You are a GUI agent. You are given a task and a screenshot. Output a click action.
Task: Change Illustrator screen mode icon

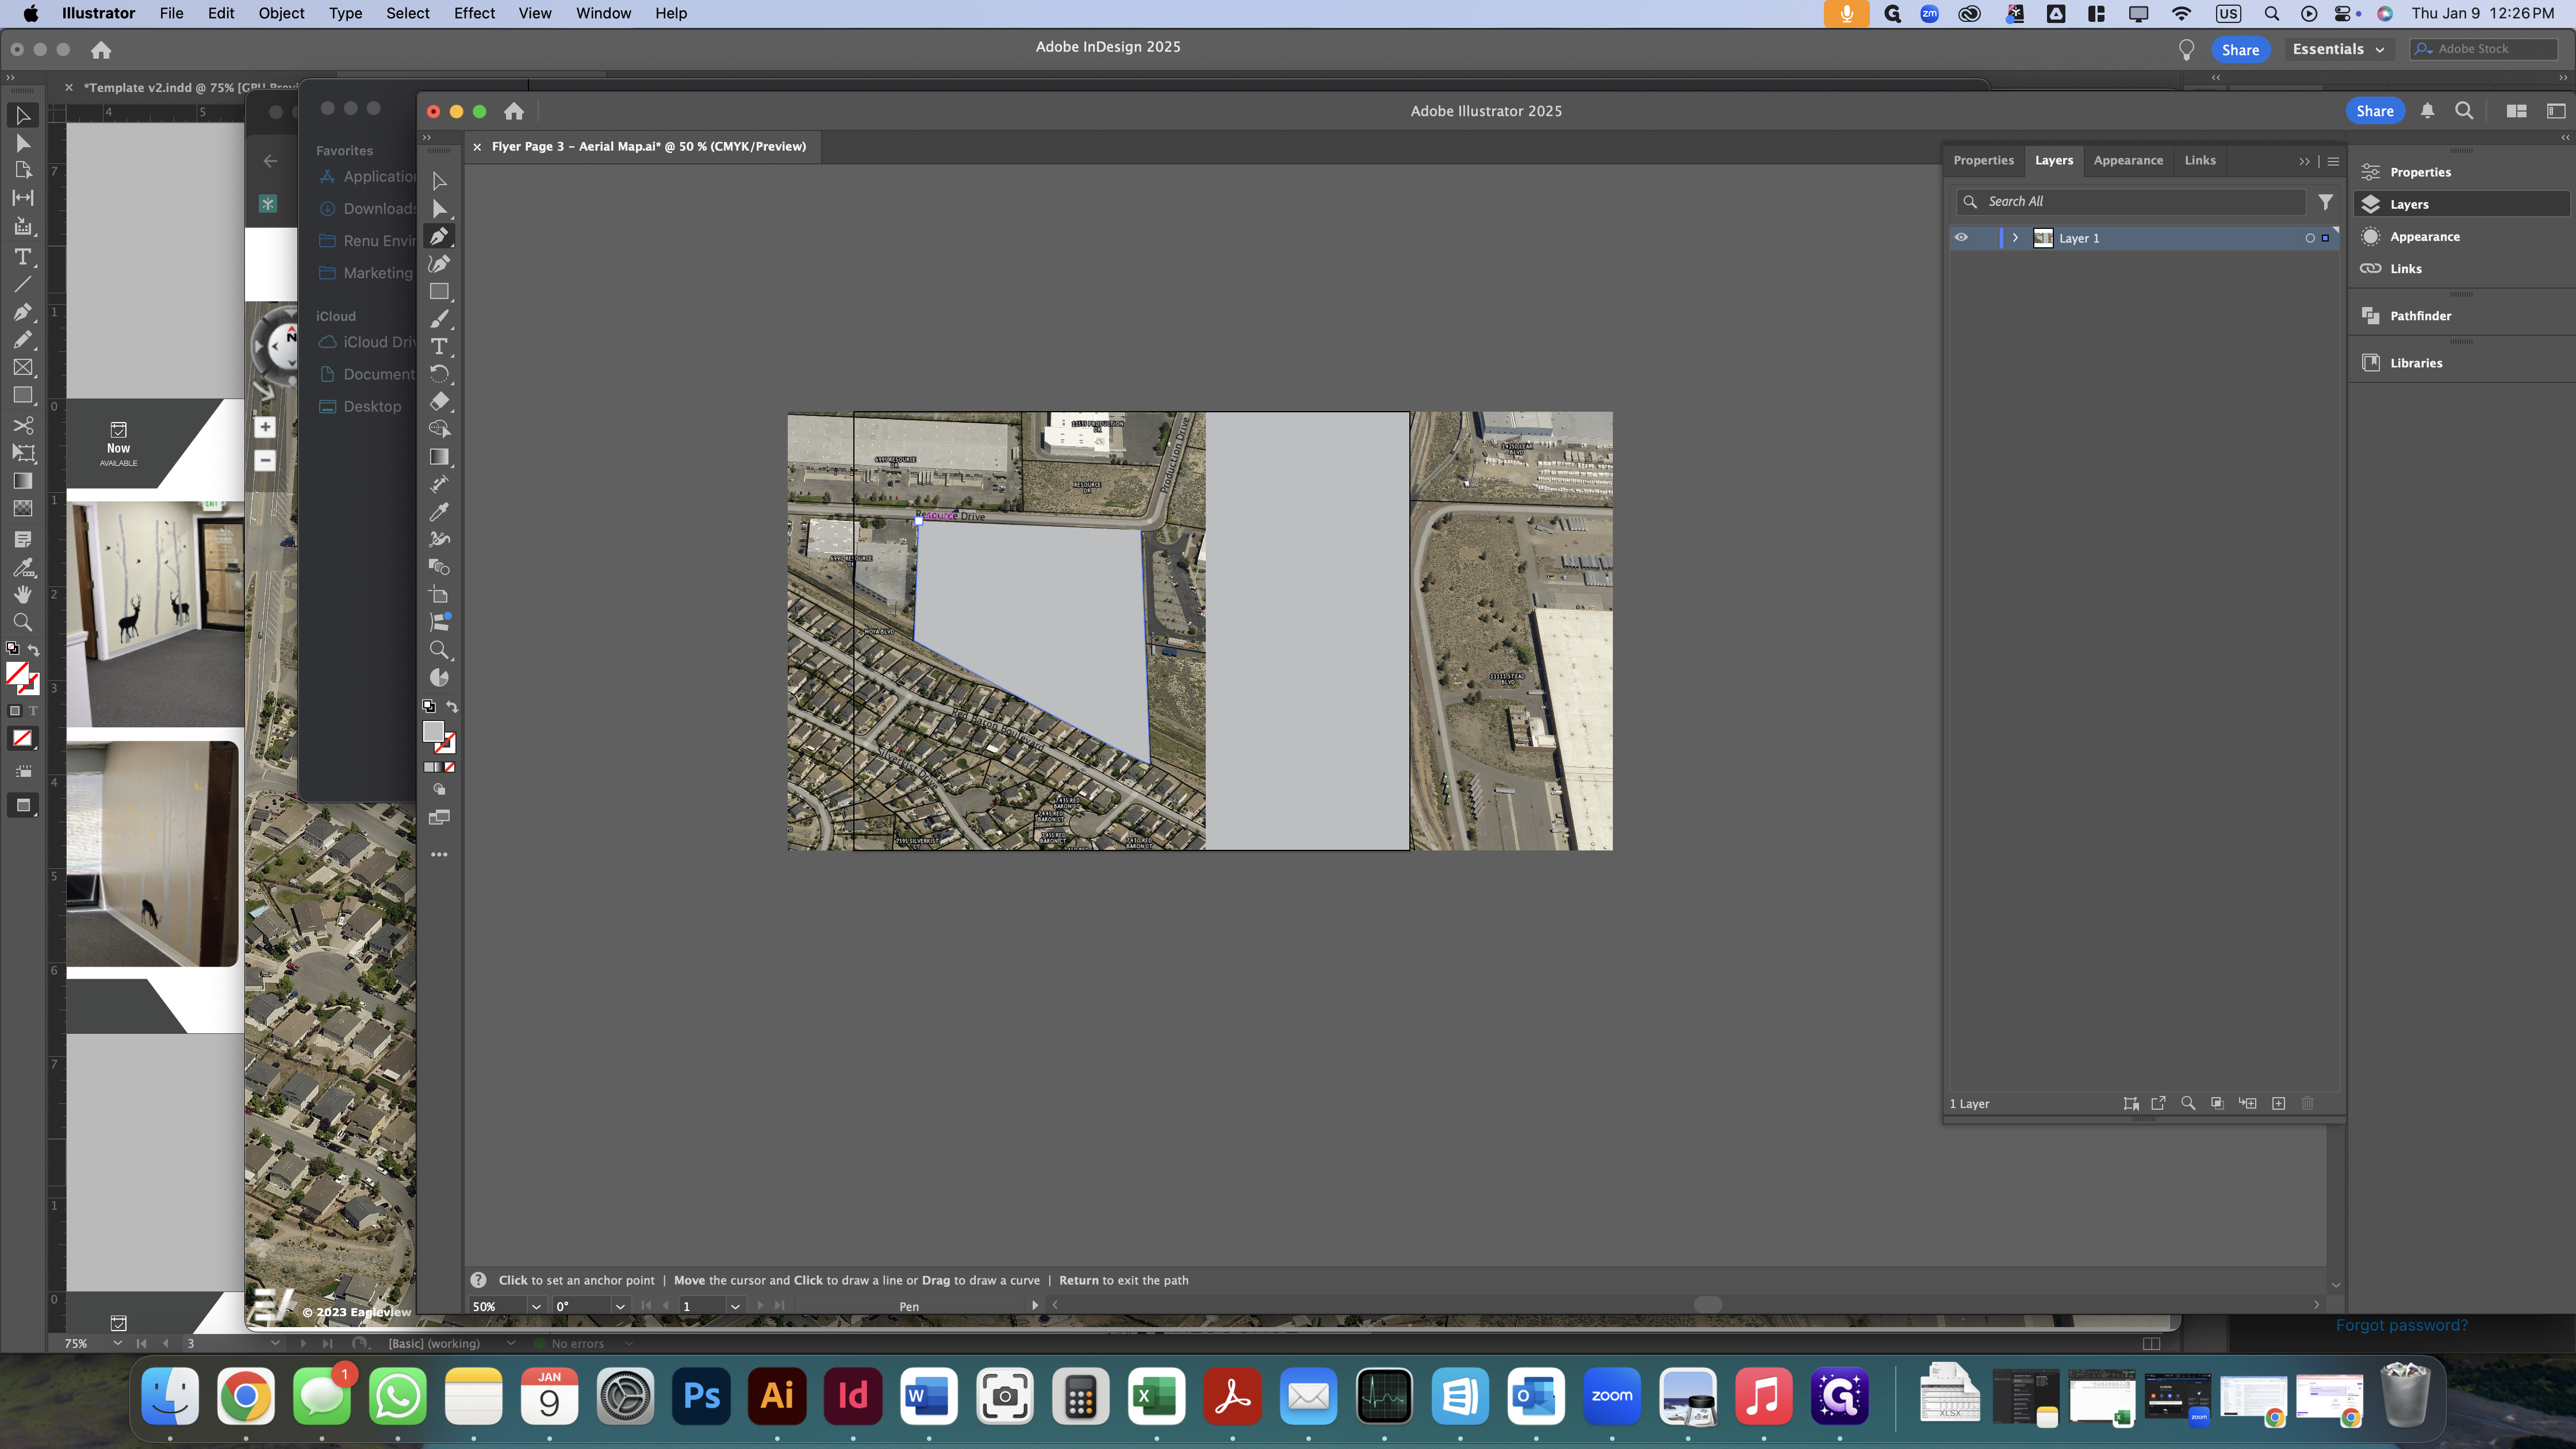(x=439, y=818)
